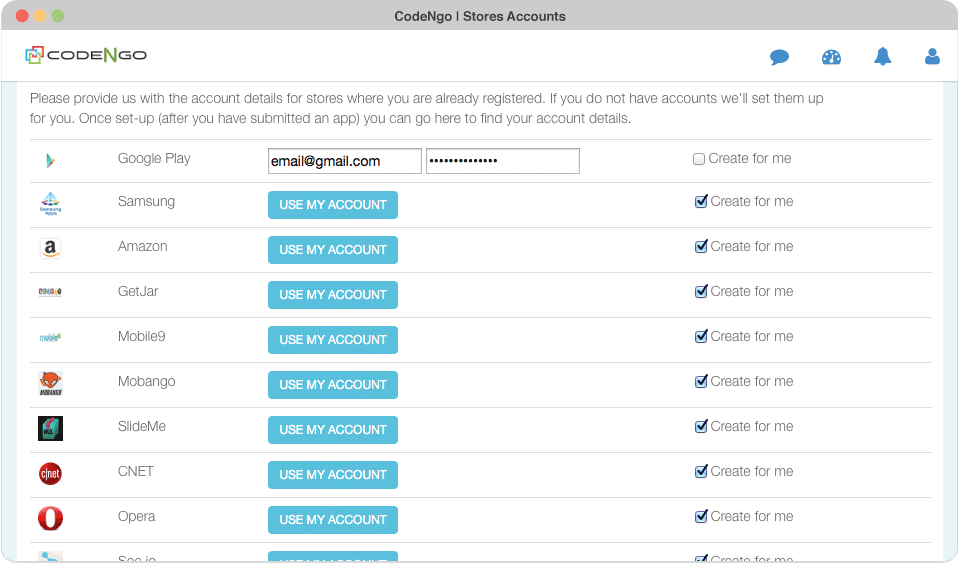Open the user profile icon
The width and height of the screenshot is (960, 563).
pos(932,56)
